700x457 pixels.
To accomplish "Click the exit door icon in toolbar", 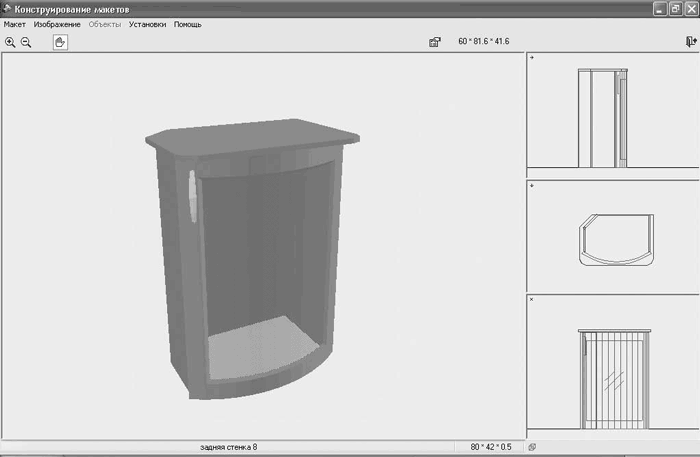I will pos(691,42).
